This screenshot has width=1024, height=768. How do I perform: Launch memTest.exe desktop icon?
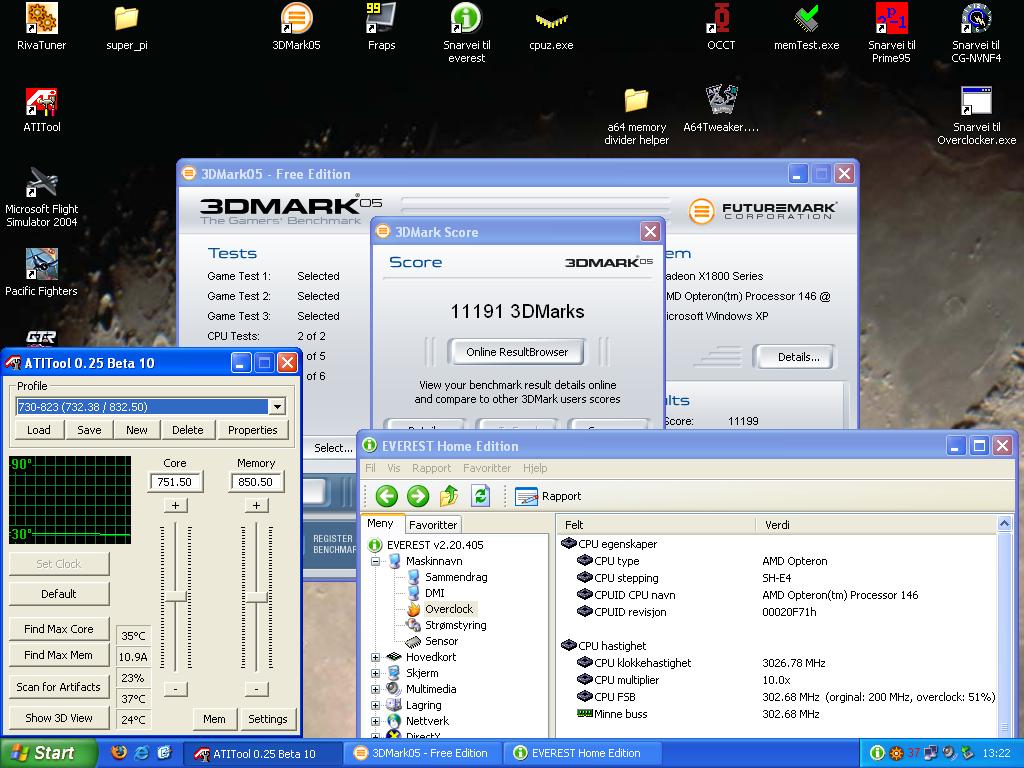807,26
